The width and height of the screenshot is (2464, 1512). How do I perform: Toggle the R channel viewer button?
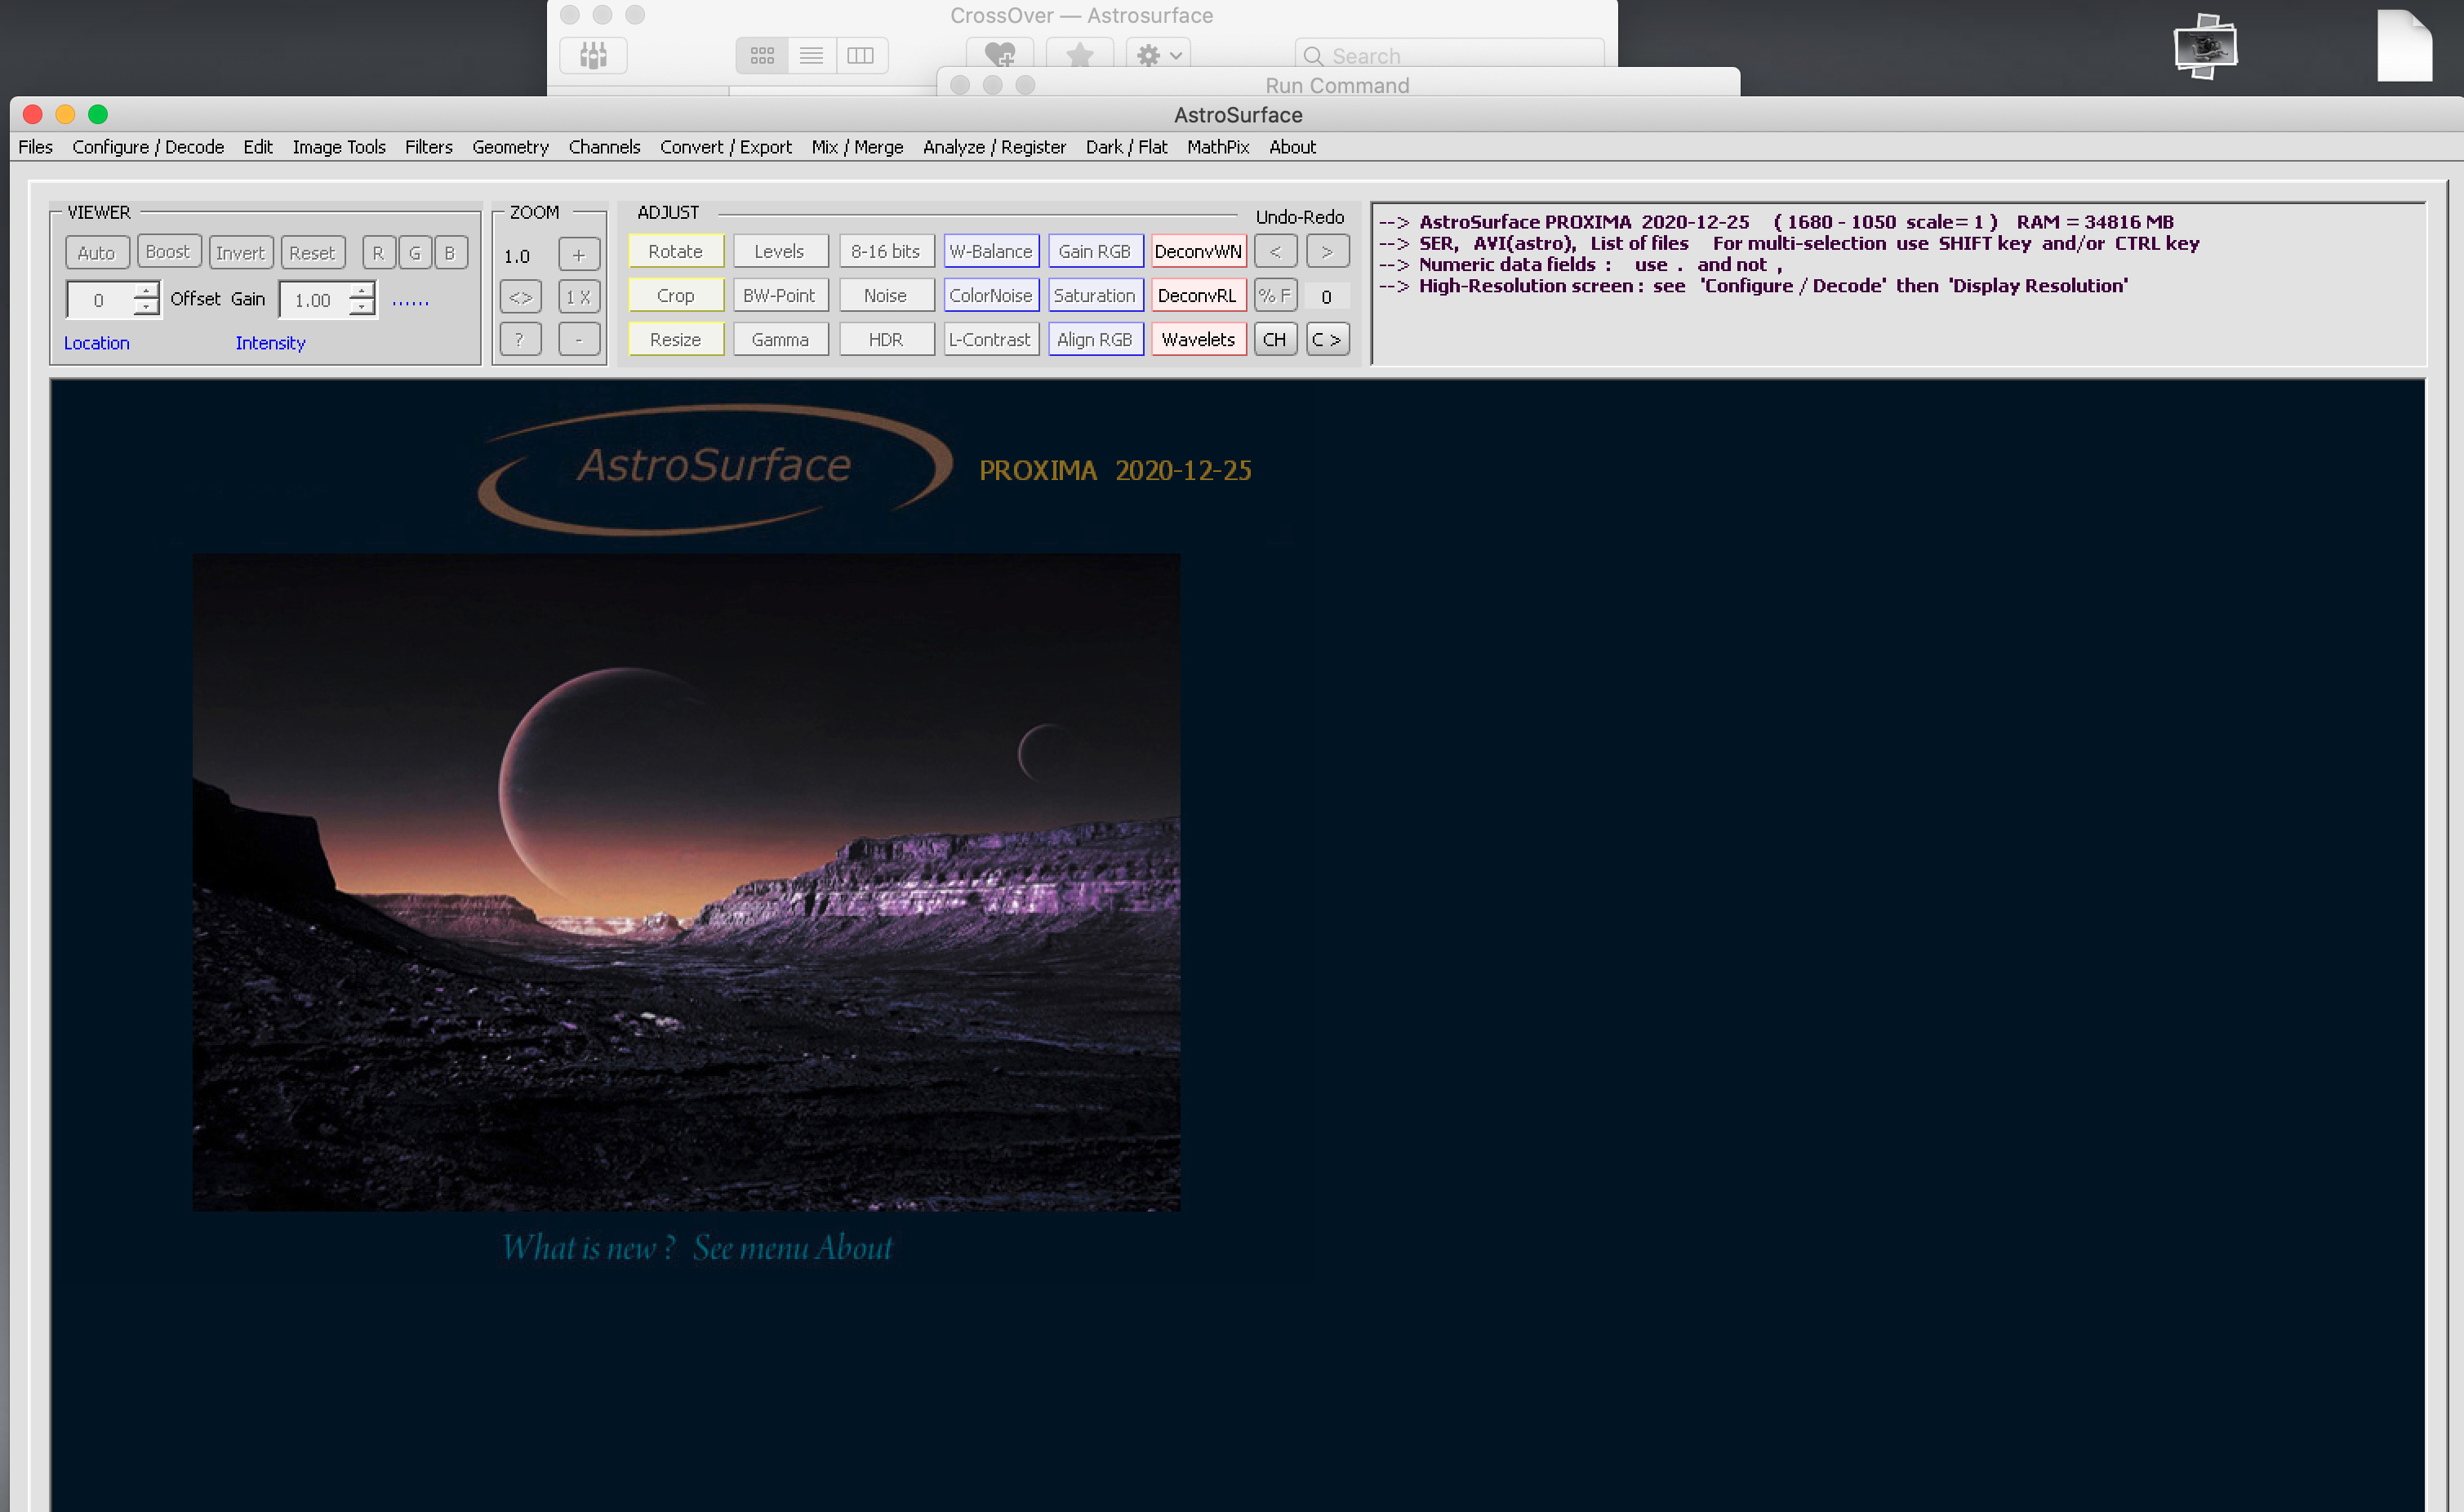[x=378, y=253]
